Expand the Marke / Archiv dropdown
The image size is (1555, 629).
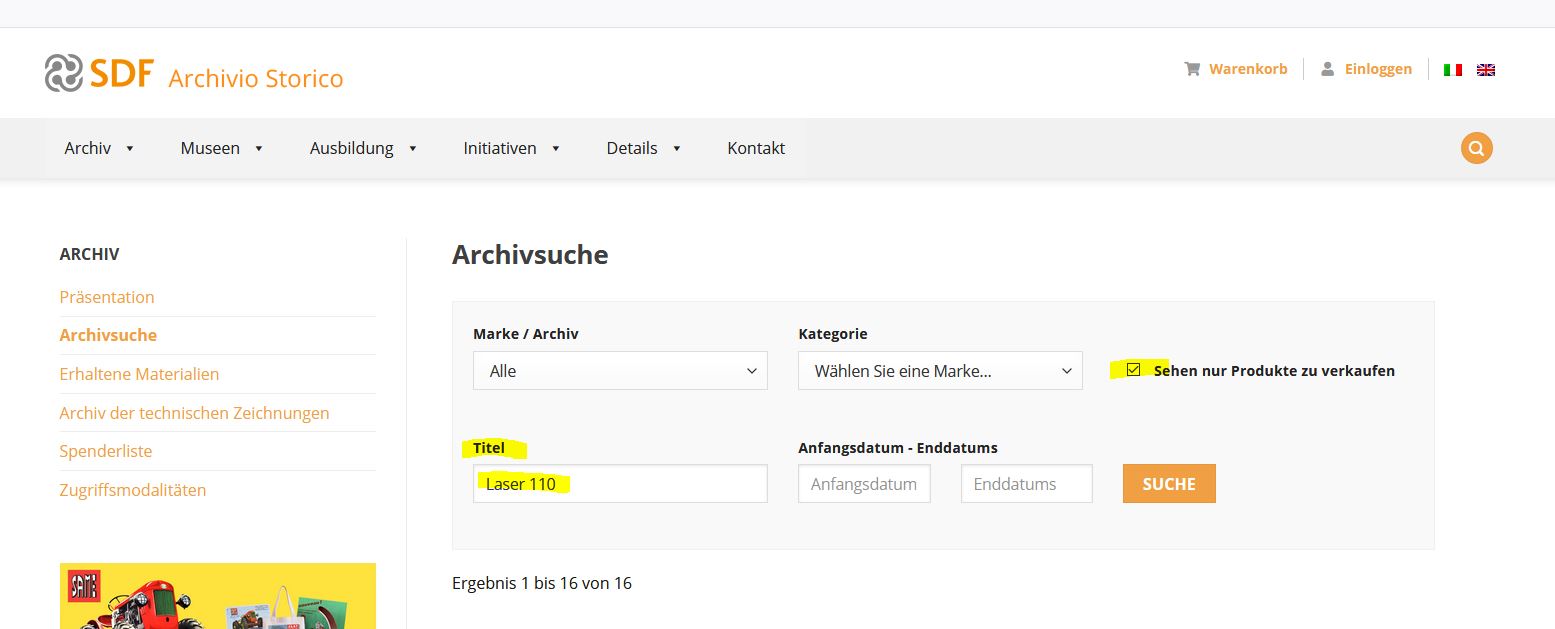620,371
